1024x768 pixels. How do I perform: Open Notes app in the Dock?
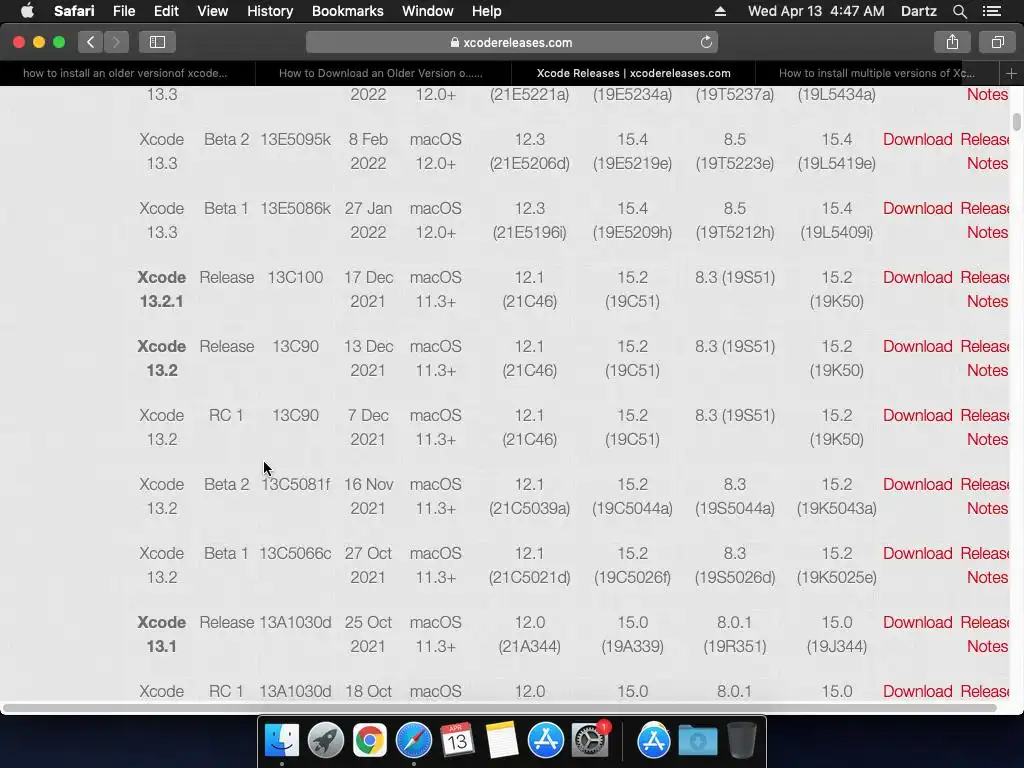(x=502, y=740)
